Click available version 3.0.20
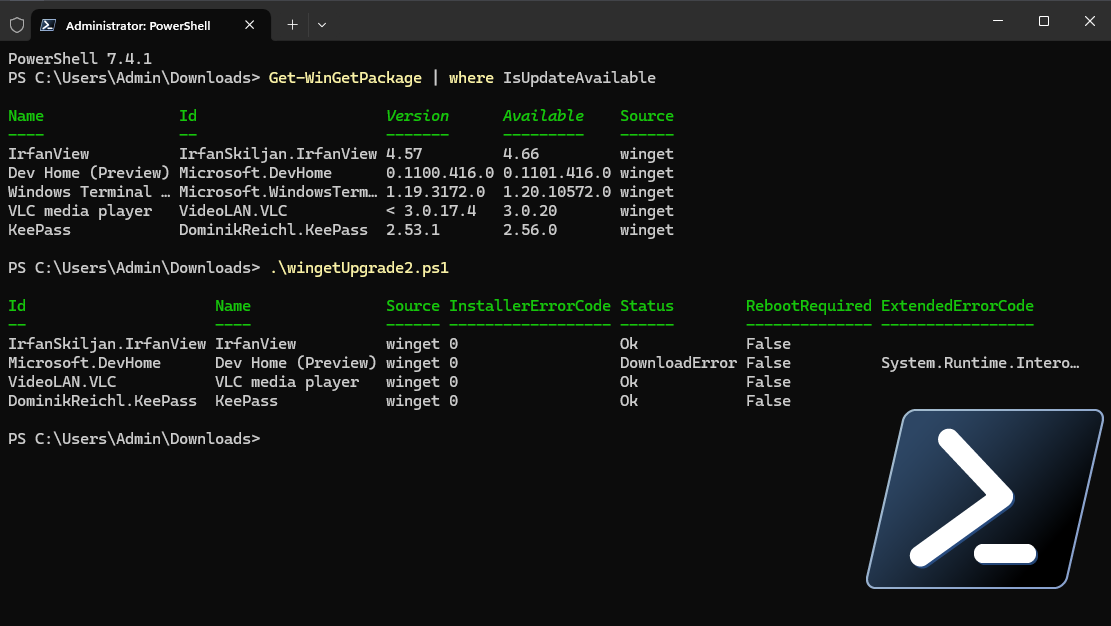The image size is (1111, 626). tap(530, 211)
